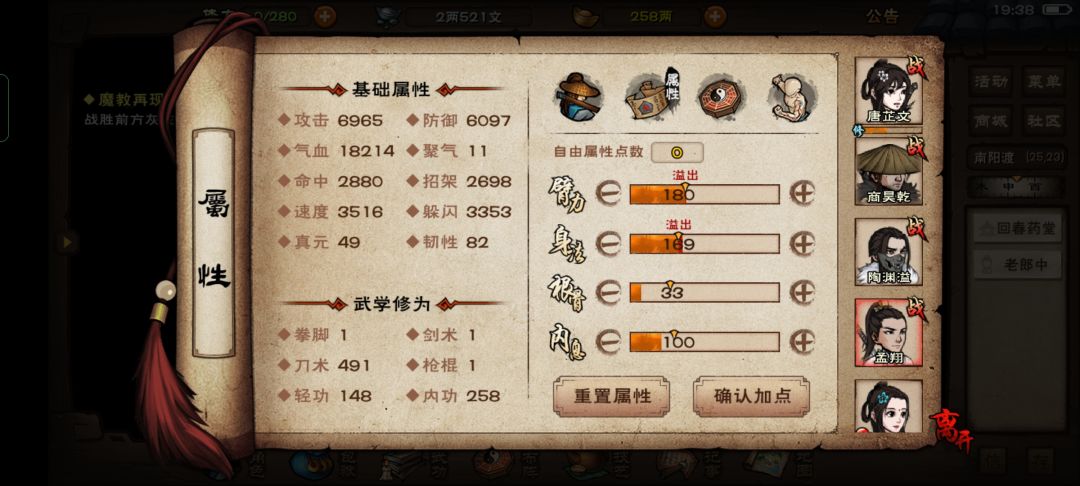Select the 孟翔 character portrait
The image size is (1080, 486).
coord(889,332)
